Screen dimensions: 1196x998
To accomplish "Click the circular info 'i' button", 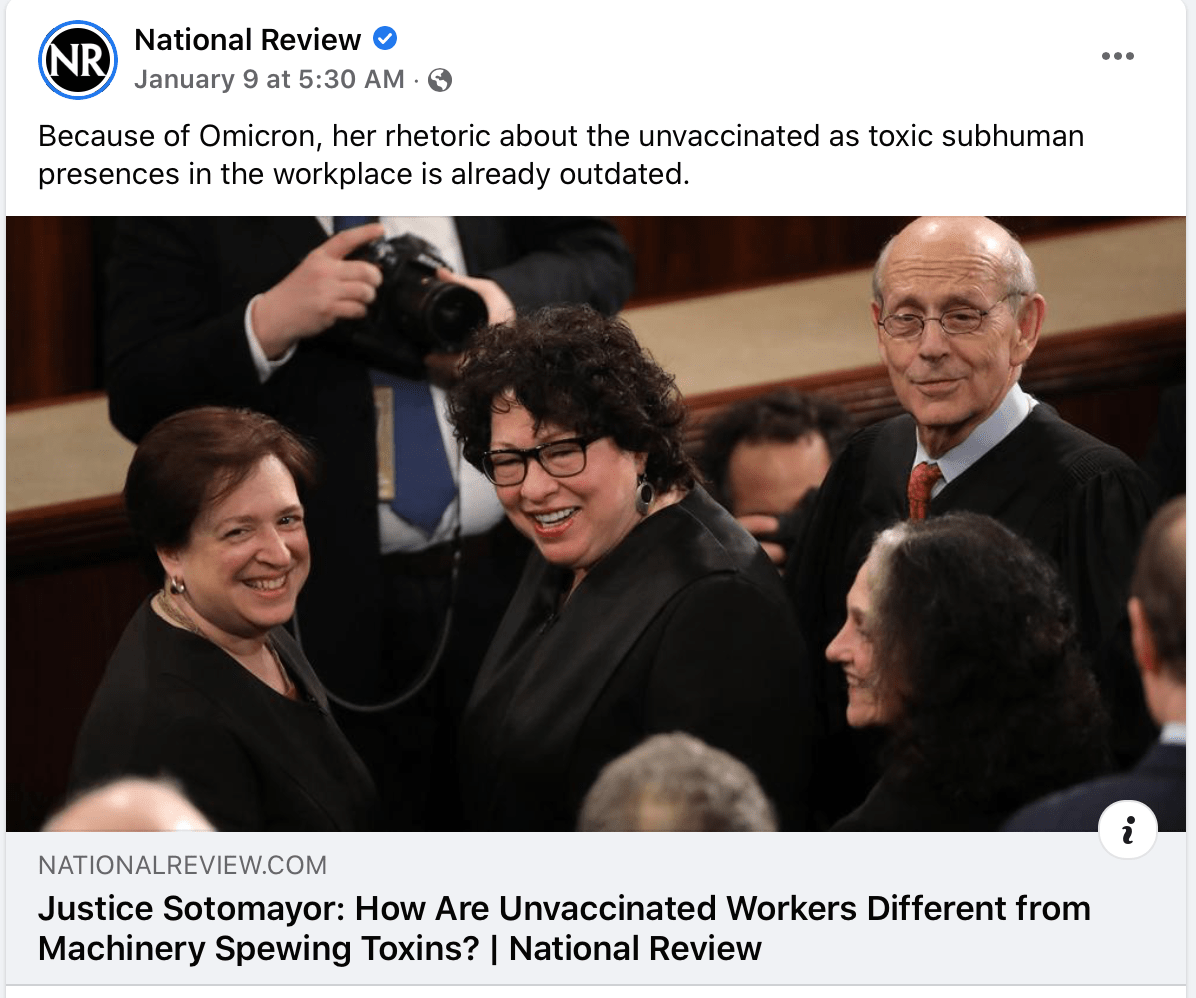I will coord(1127,829).
